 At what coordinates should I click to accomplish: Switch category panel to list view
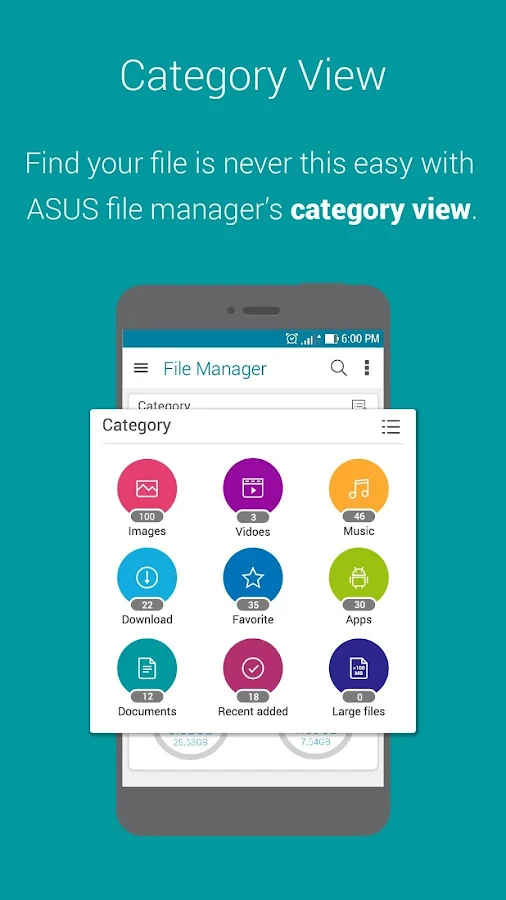click(391, 426)
